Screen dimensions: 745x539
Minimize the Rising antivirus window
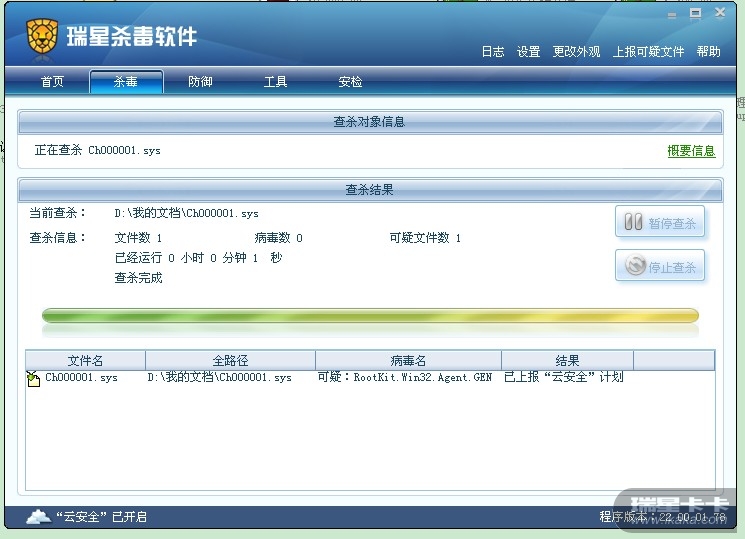[672, 15]
